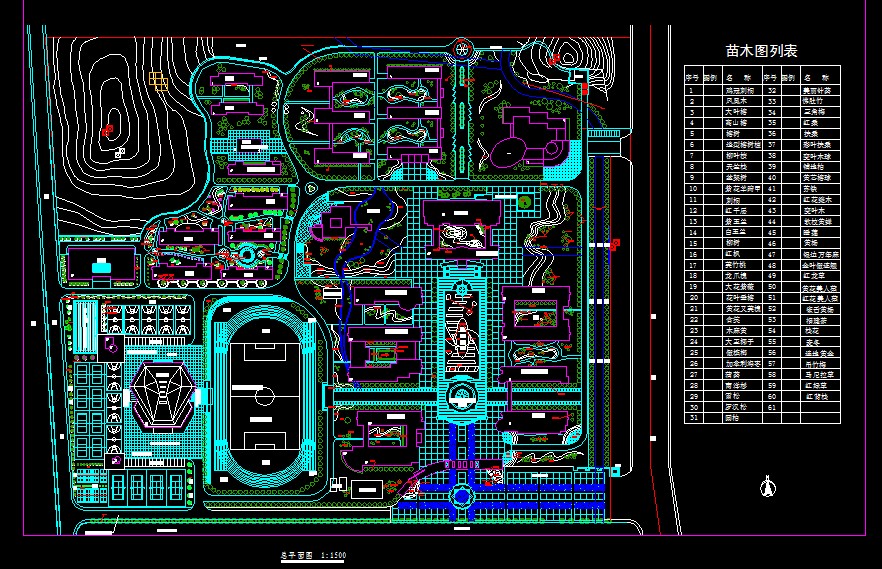Click the north arrow compass symbol
This screenshot has width=882, height=569.
[769, 488]
